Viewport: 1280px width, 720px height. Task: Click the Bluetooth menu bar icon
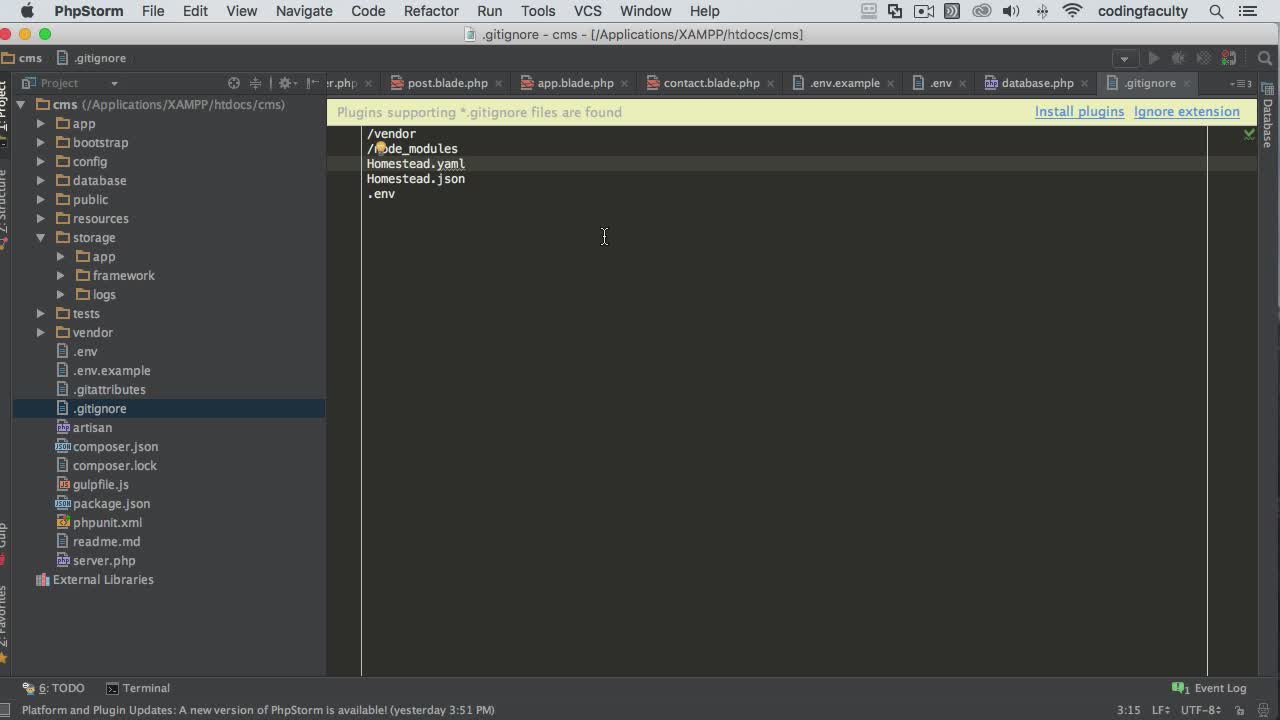[x=1042, y=11]
